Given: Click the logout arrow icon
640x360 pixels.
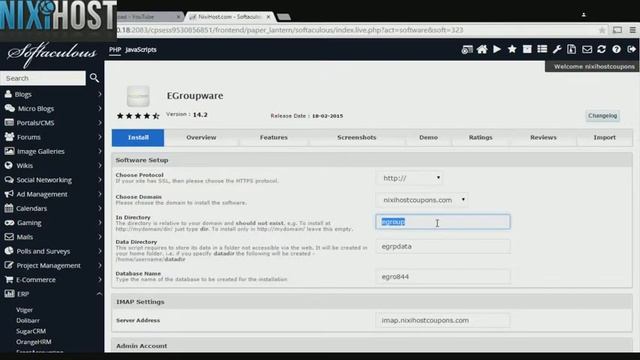Looking at the screenshot, I should (x=631, y=49).
